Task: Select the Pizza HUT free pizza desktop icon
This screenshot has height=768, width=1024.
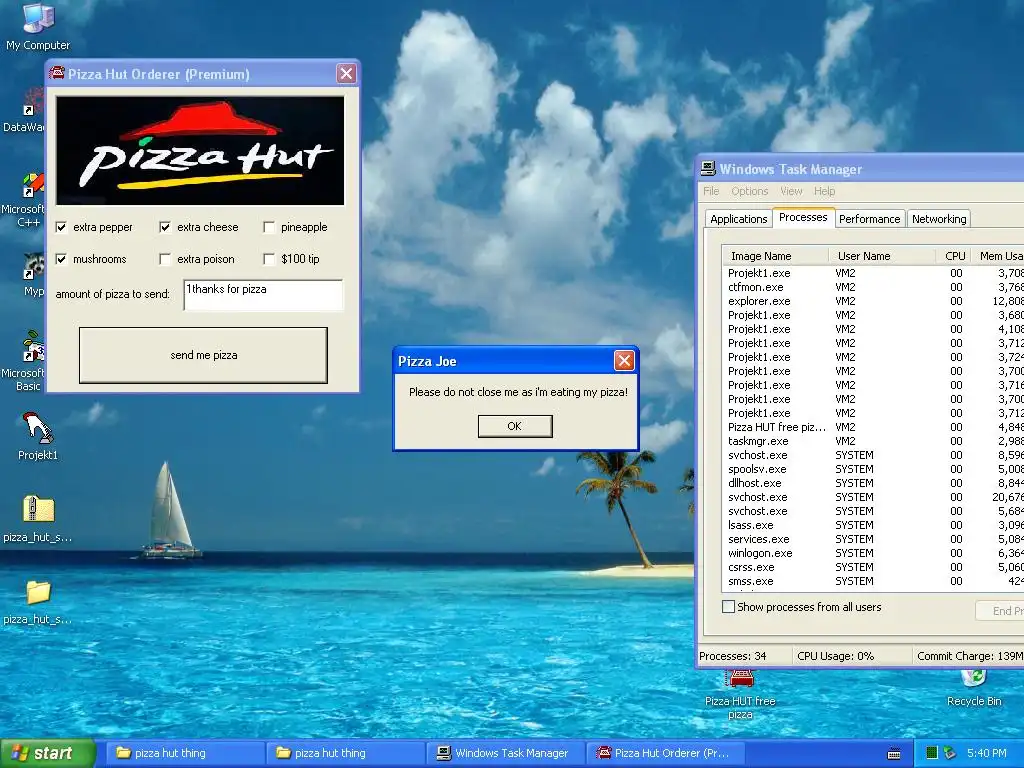Action: [741, 694]
